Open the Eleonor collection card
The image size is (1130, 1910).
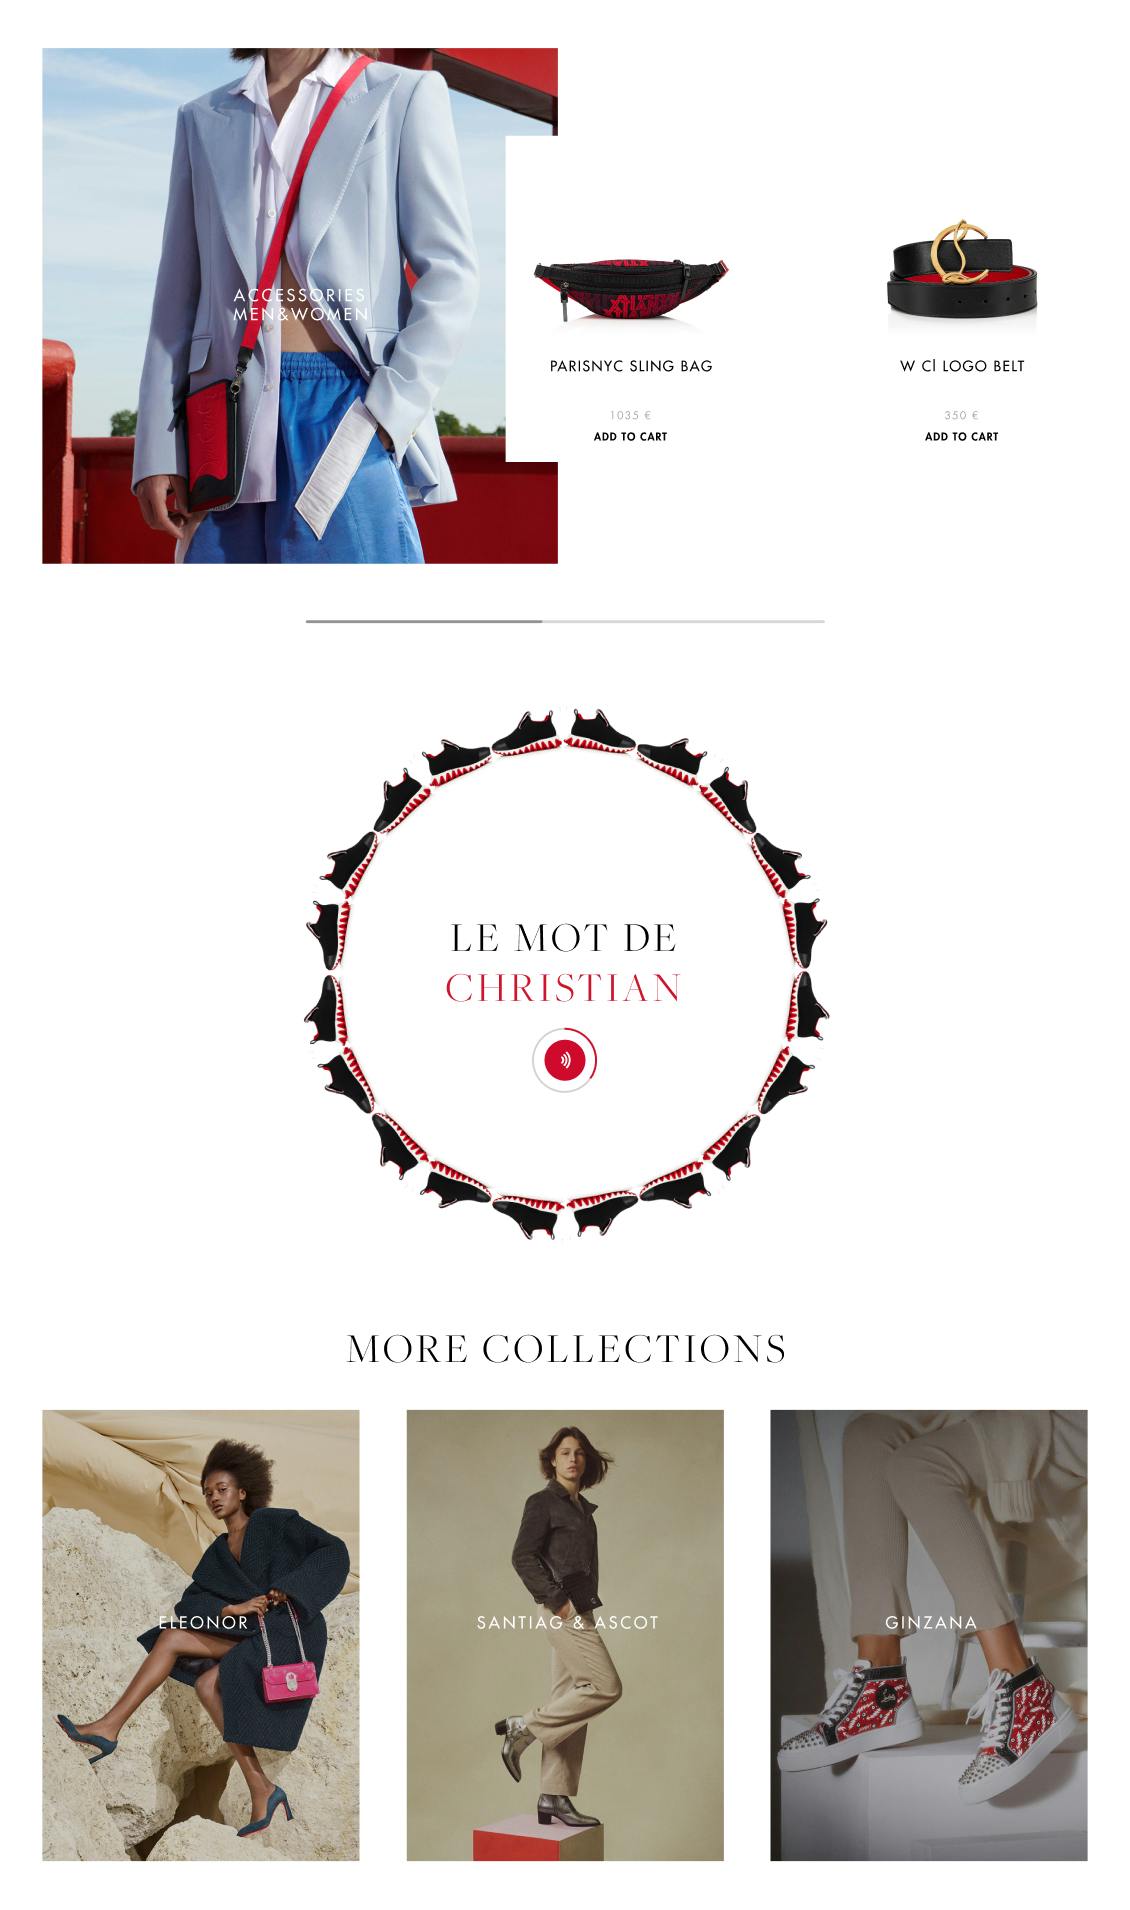tap(201, 1635)
